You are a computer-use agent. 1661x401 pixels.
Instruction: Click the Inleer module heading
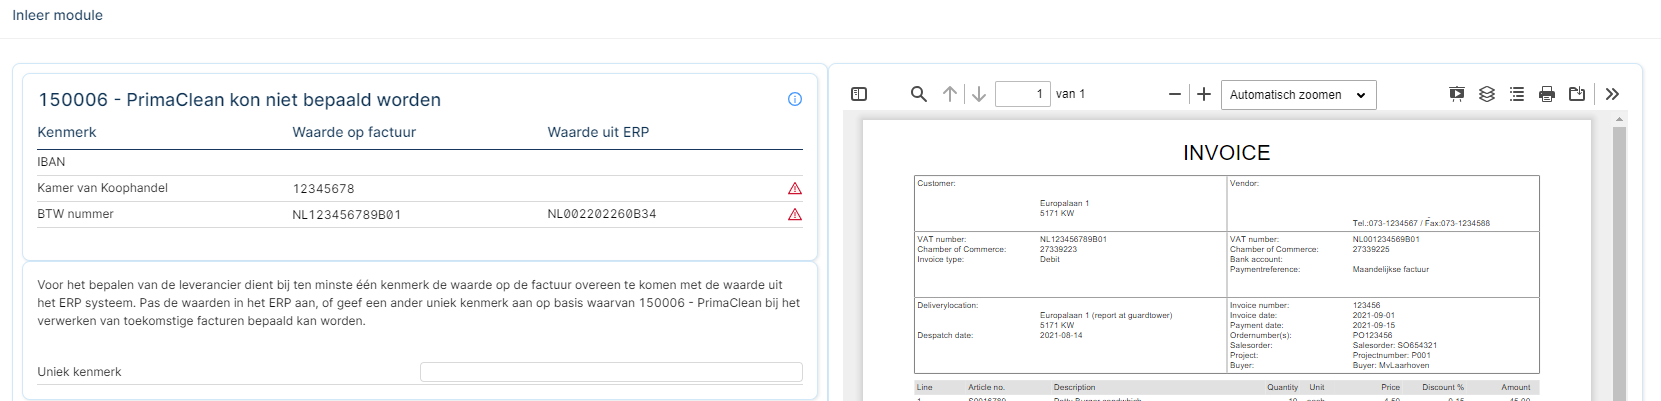click(57, 15)
